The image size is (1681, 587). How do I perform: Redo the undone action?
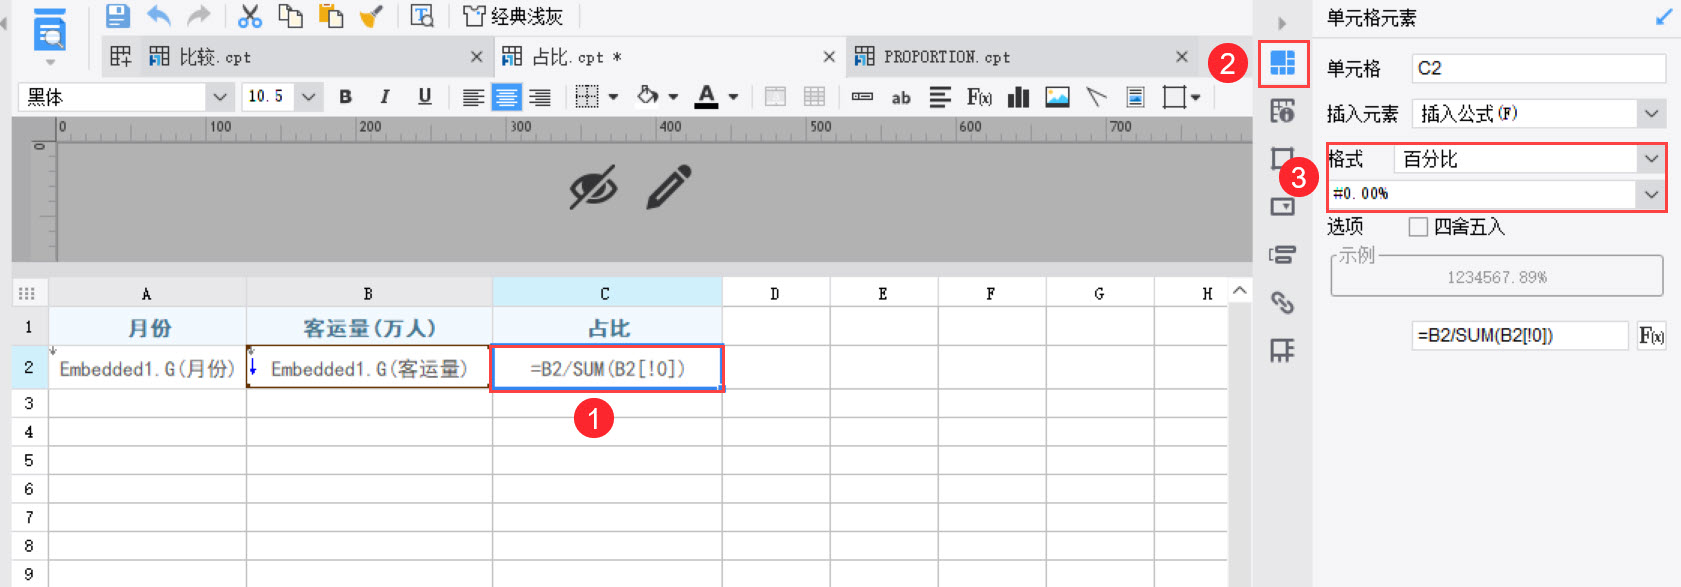point(199,16)
